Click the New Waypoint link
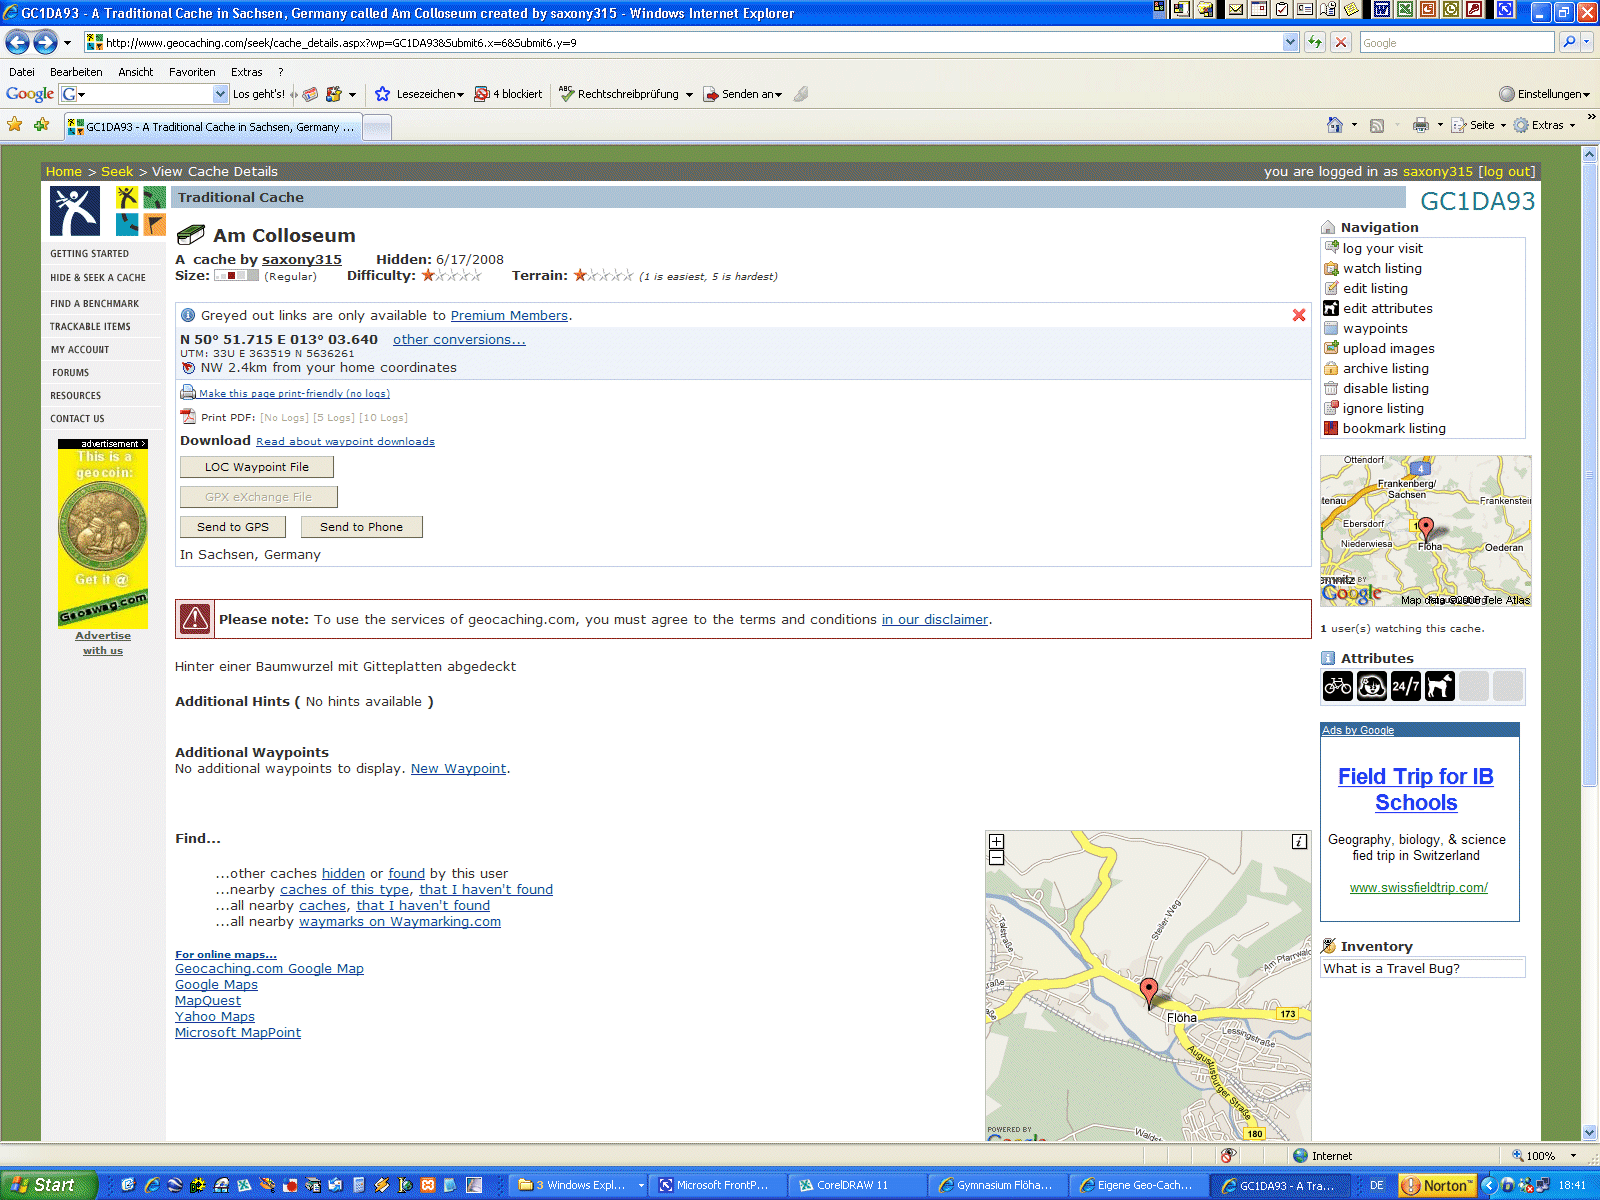Image resolution: width=1600 pixels, height=1200 pixels. [458, 768]
